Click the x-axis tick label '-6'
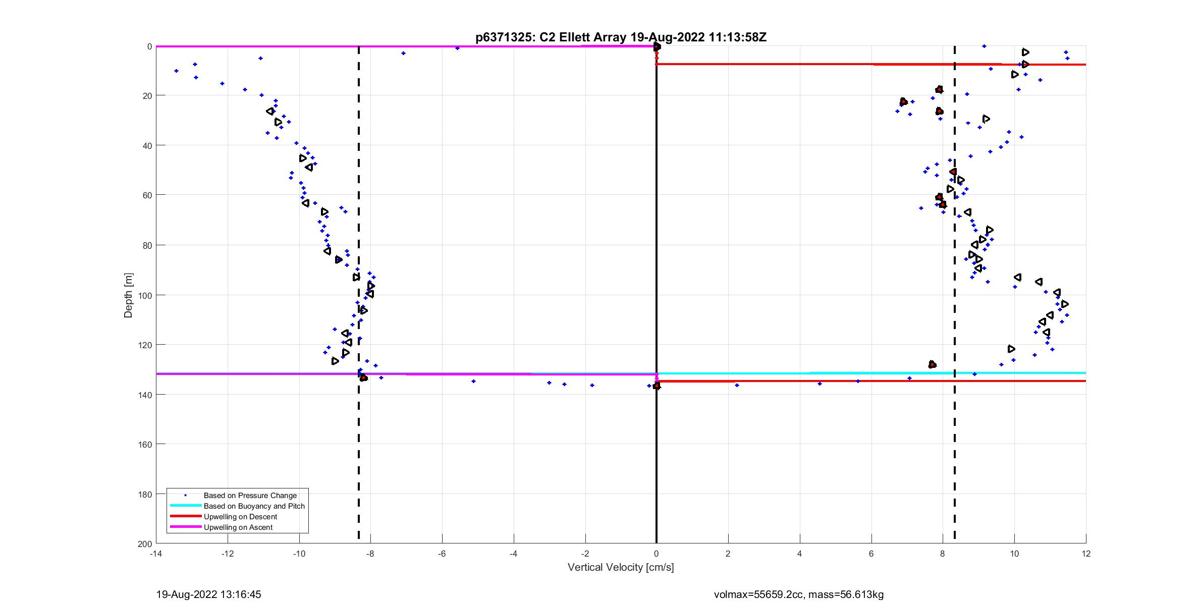1200x611 pixels. point(442,552)
